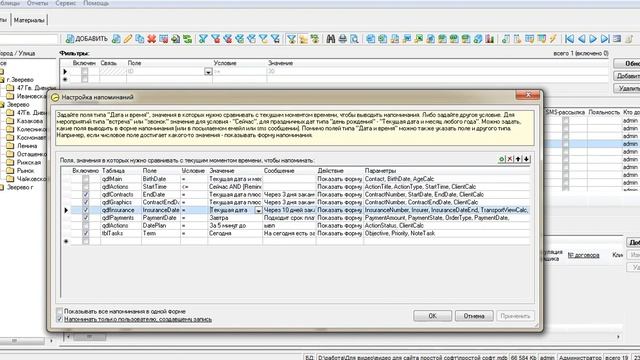
Task: Open the Отчеты menu
Action: coord(37,3)
